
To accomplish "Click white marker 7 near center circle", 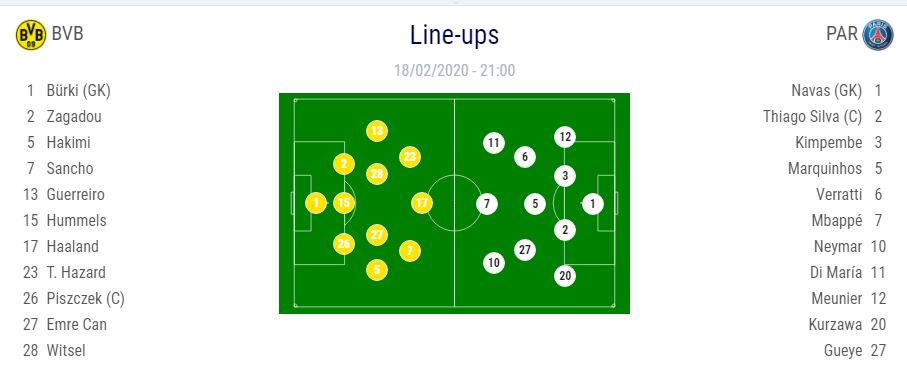I will (x=487, y=204).
